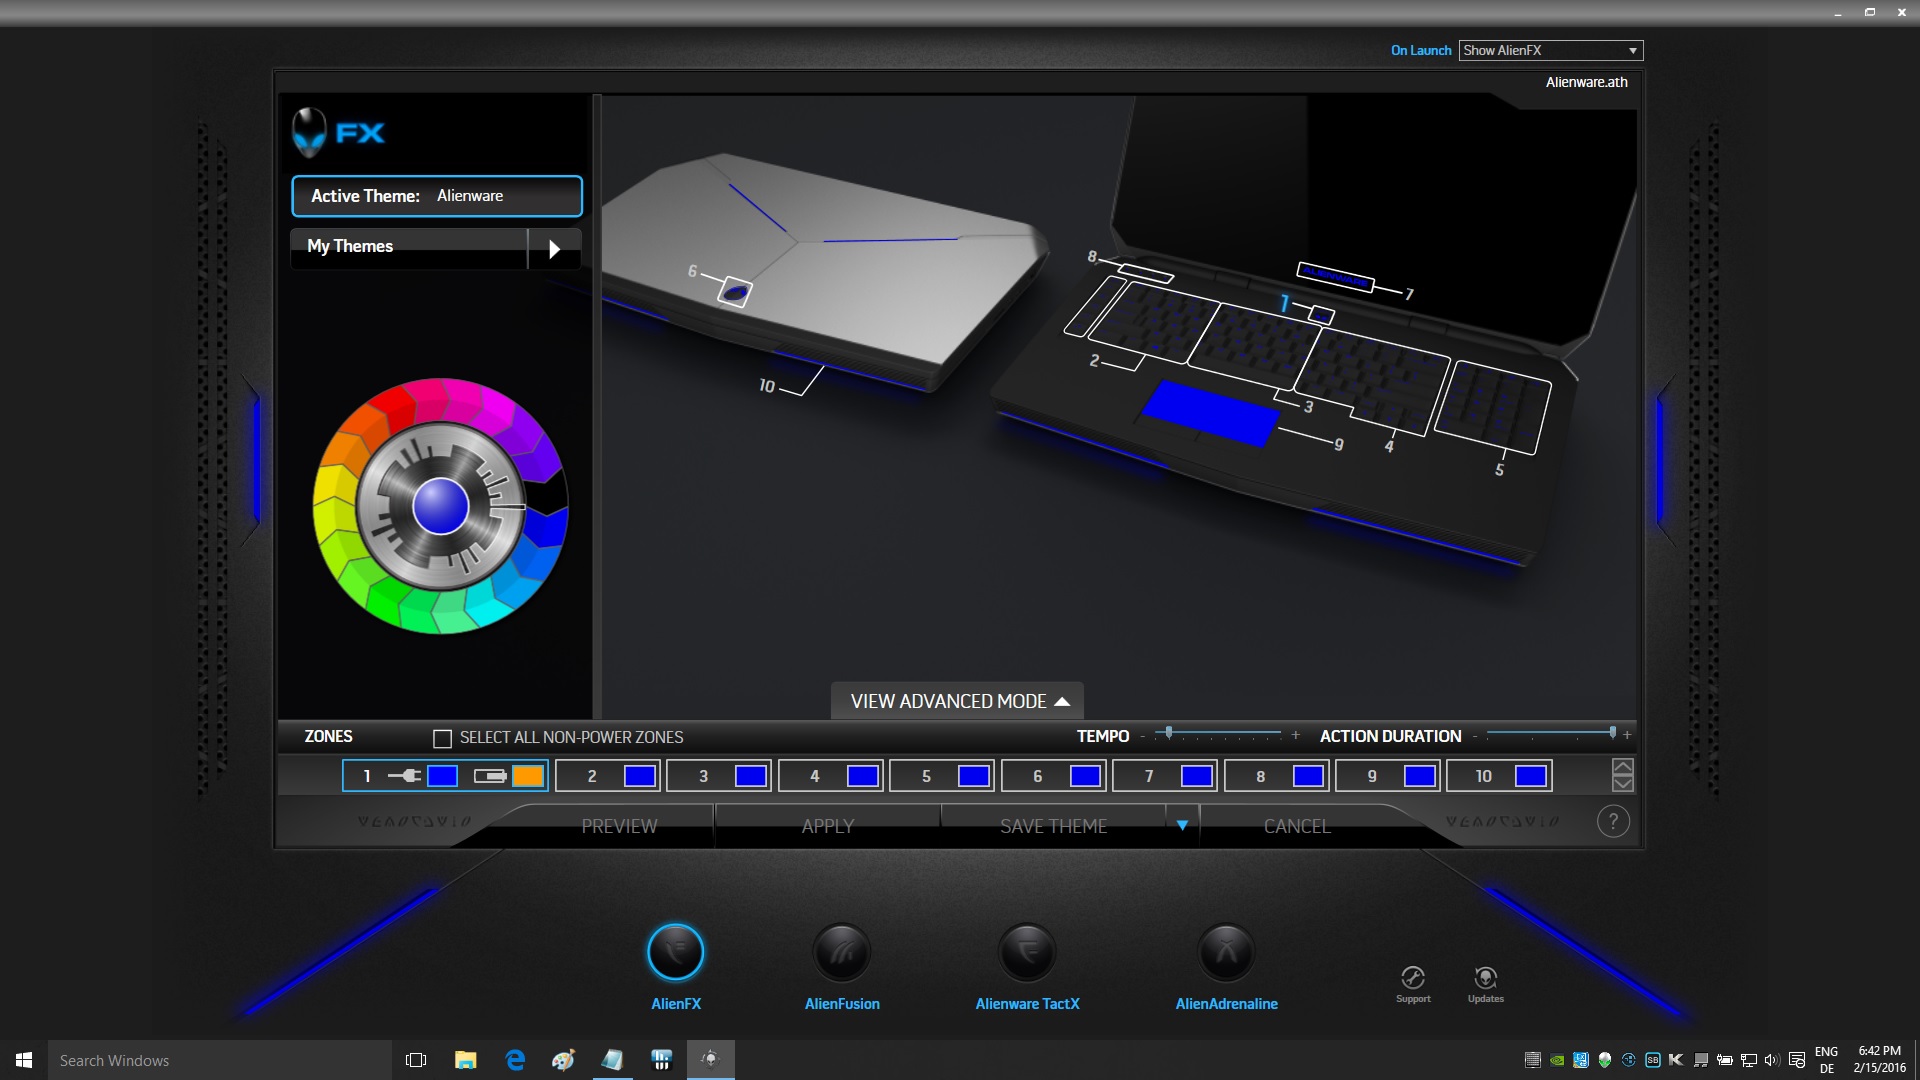This screenshot has height=1080, width=1920.
Task: Click zone 9 blue color swatch
Action: (x=1420, y=776)
